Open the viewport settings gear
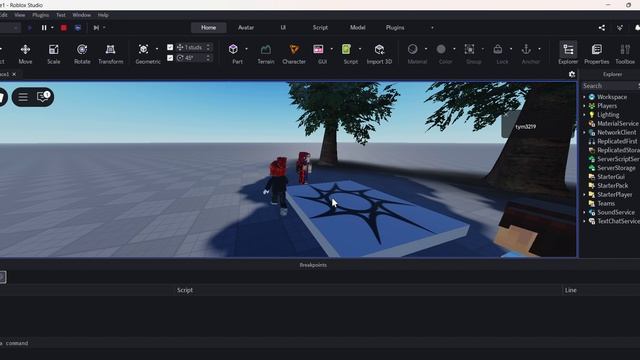The width and height of the screenshot is (640, 360). [x=572, y=74]
